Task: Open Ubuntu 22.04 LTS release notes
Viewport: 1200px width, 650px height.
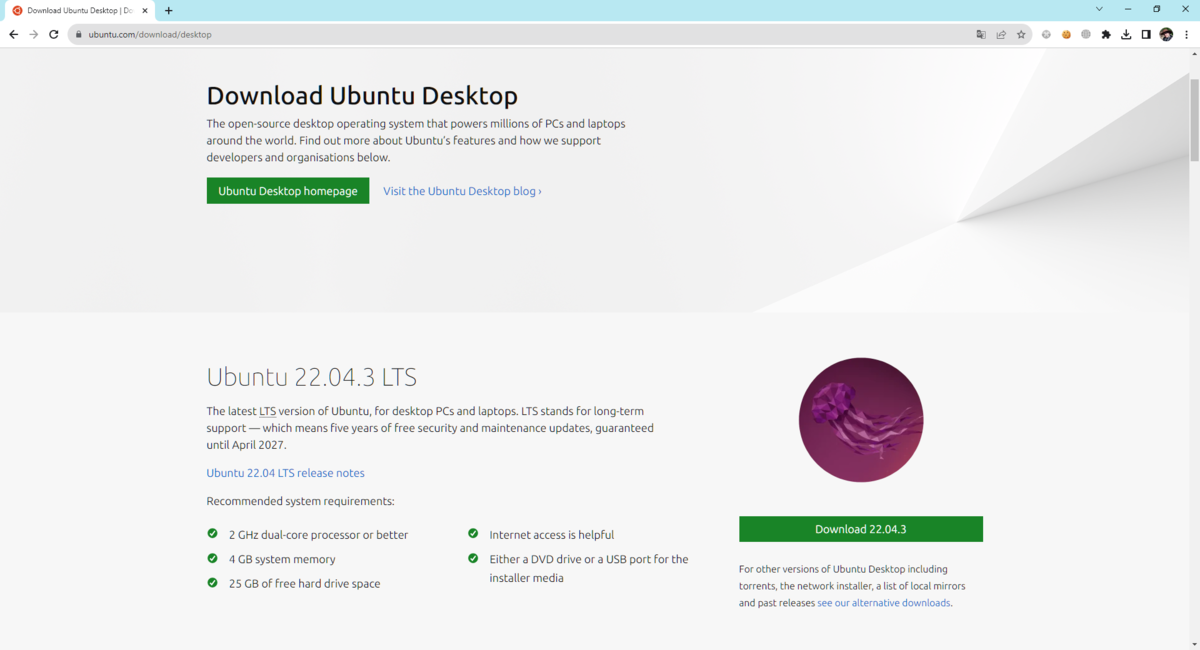Action: [285, 473]
